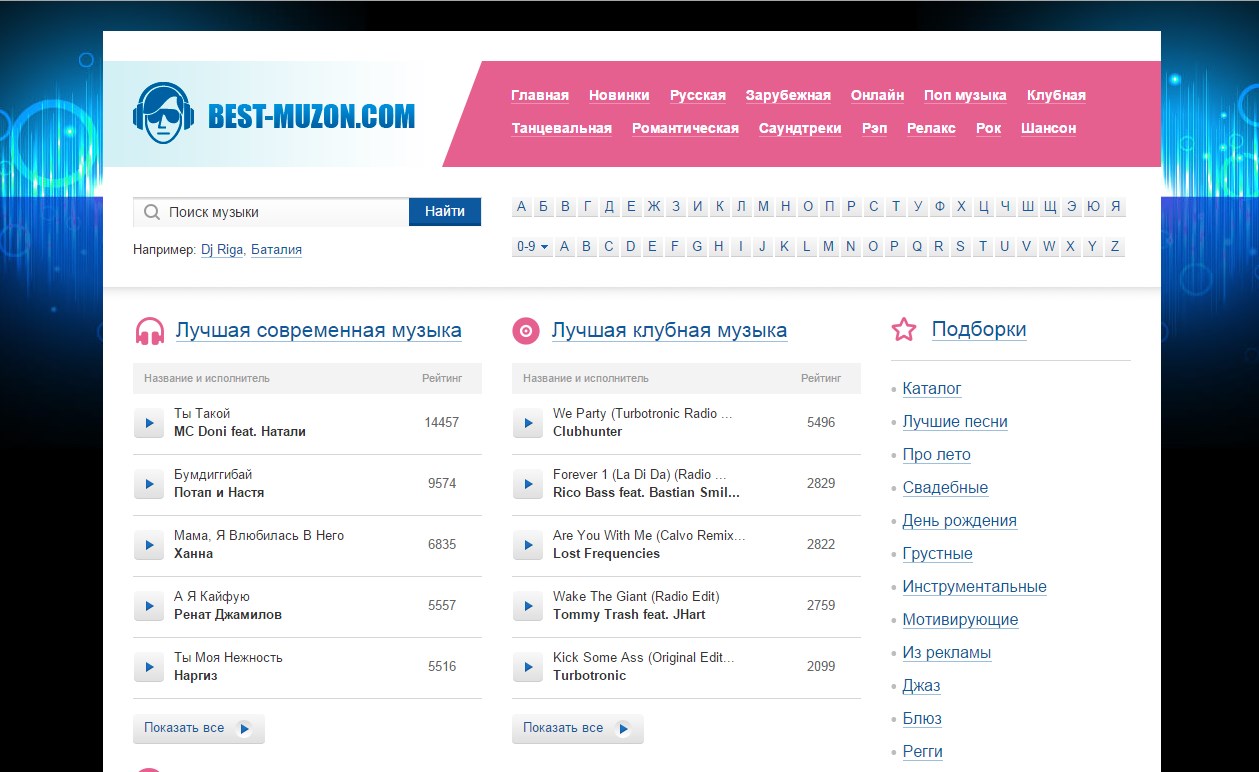This screenshot has width=1259, height=772.
Task: Show all in Лучшая клубная музыка section
Action: (578, 728)
